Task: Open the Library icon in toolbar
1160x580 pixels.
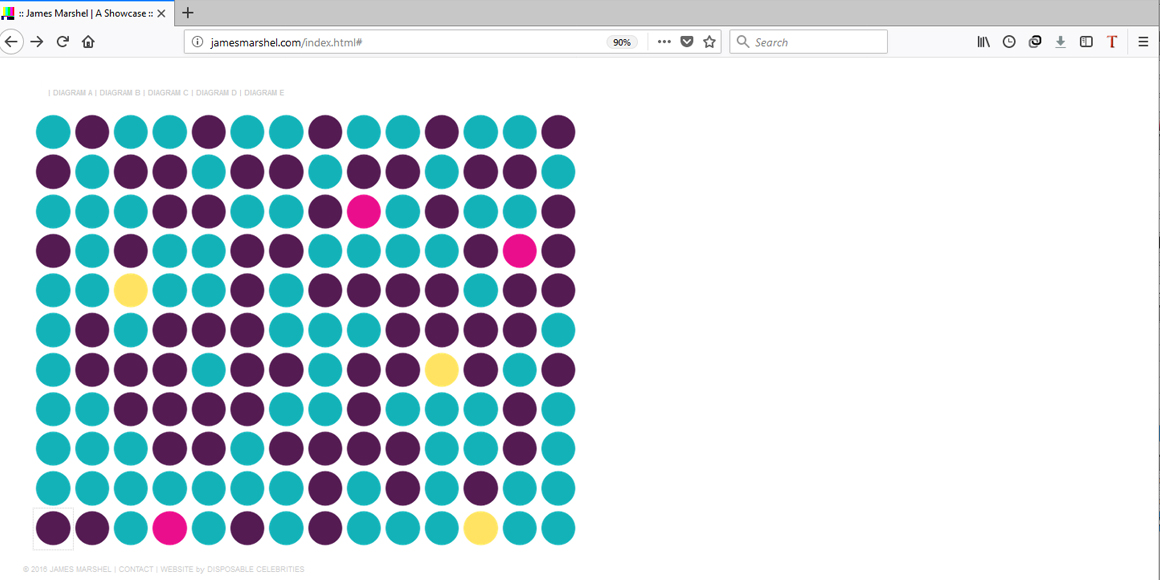Action: 983,42
